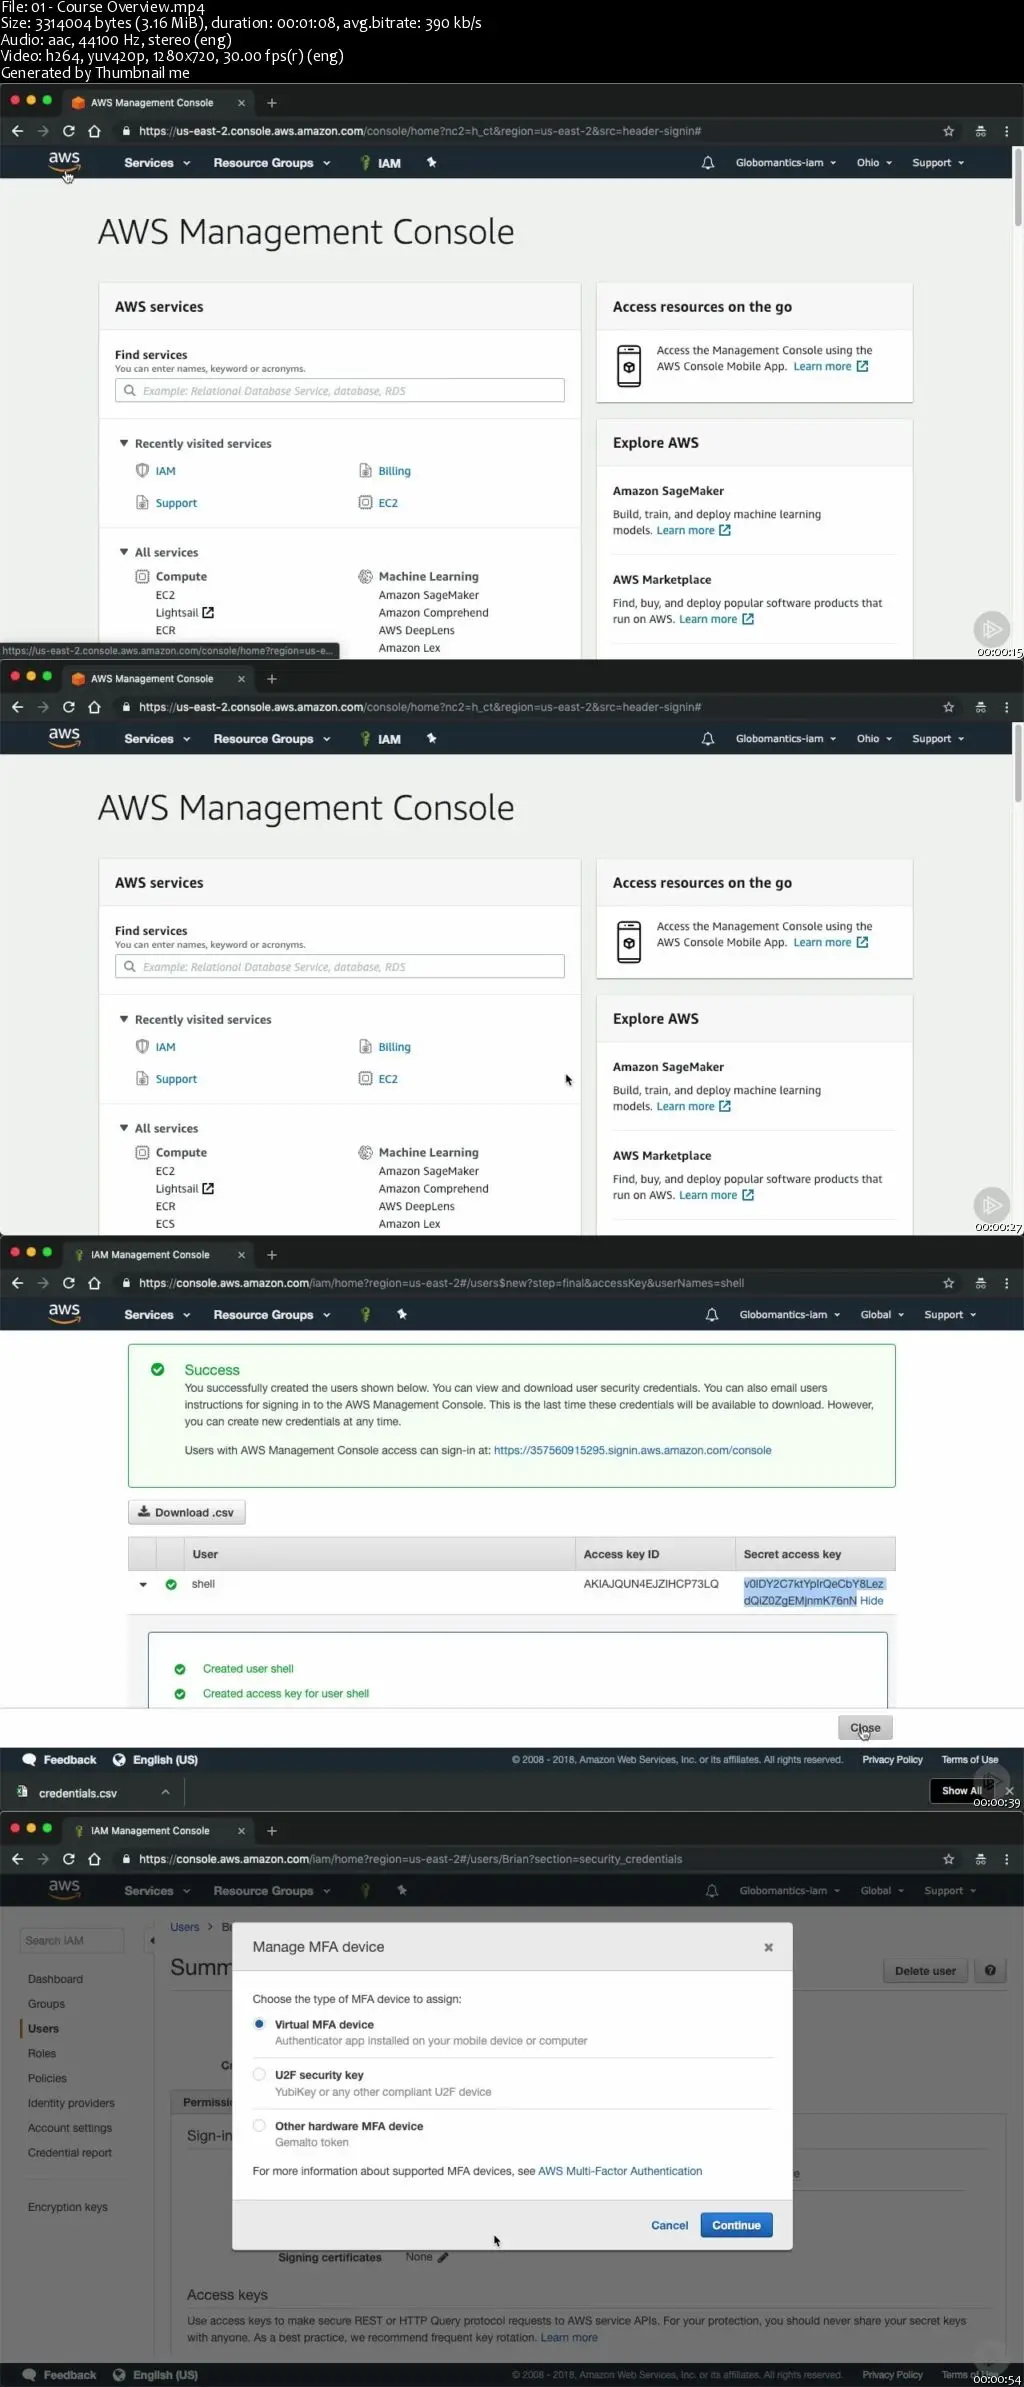Click the incognito icon in the 00:00:27 frame browser

coord(980,707)
